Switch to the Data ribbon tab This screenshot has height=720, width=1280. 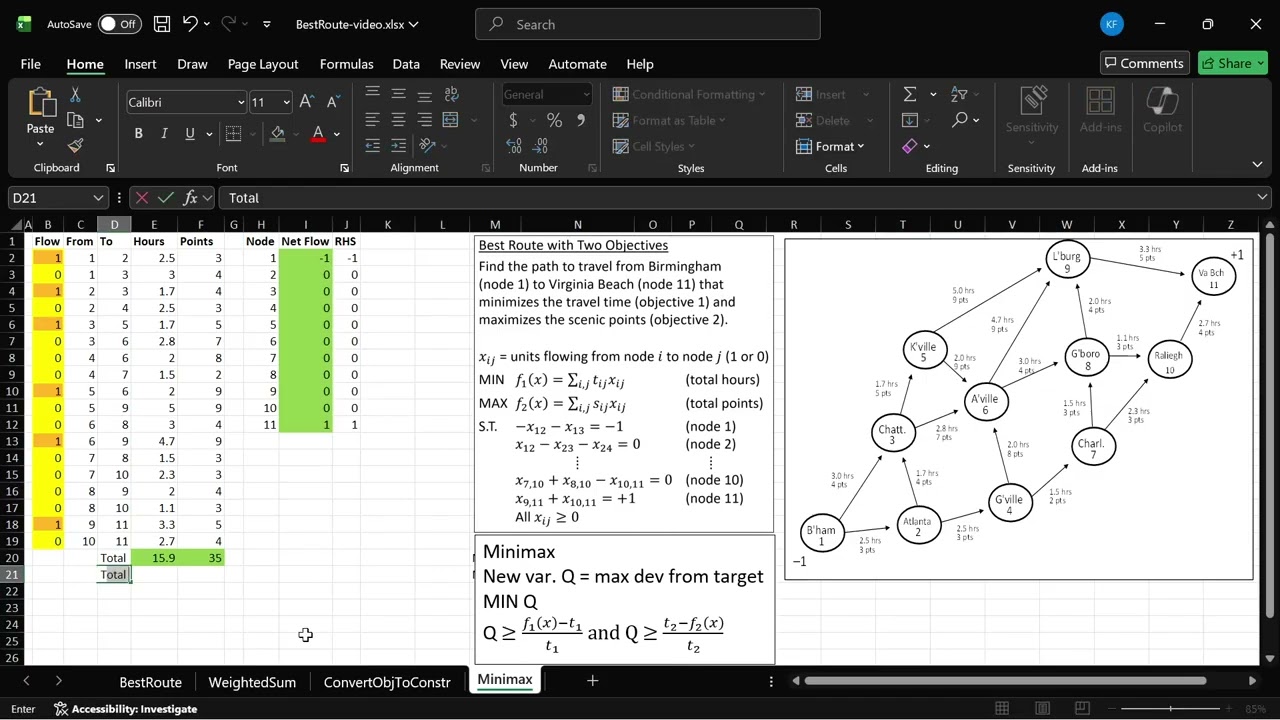pyautogui.click(x=406, y=64)
